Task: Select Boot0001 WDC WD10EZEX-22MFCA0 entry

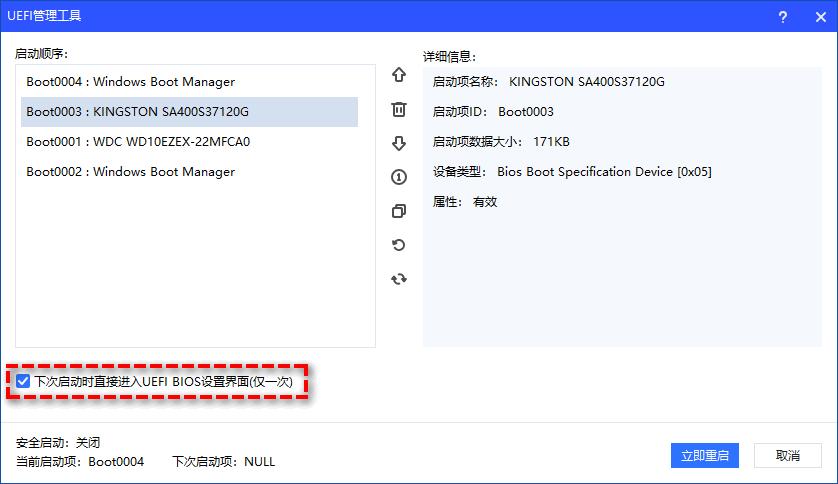Action: [x=138, y=142]
